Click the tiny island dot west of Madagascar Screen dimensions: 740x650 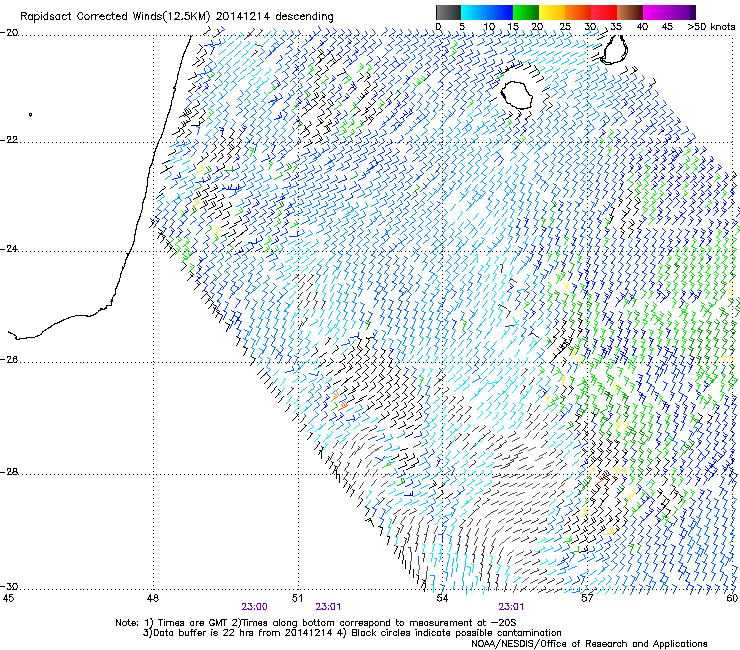[31, 114]
